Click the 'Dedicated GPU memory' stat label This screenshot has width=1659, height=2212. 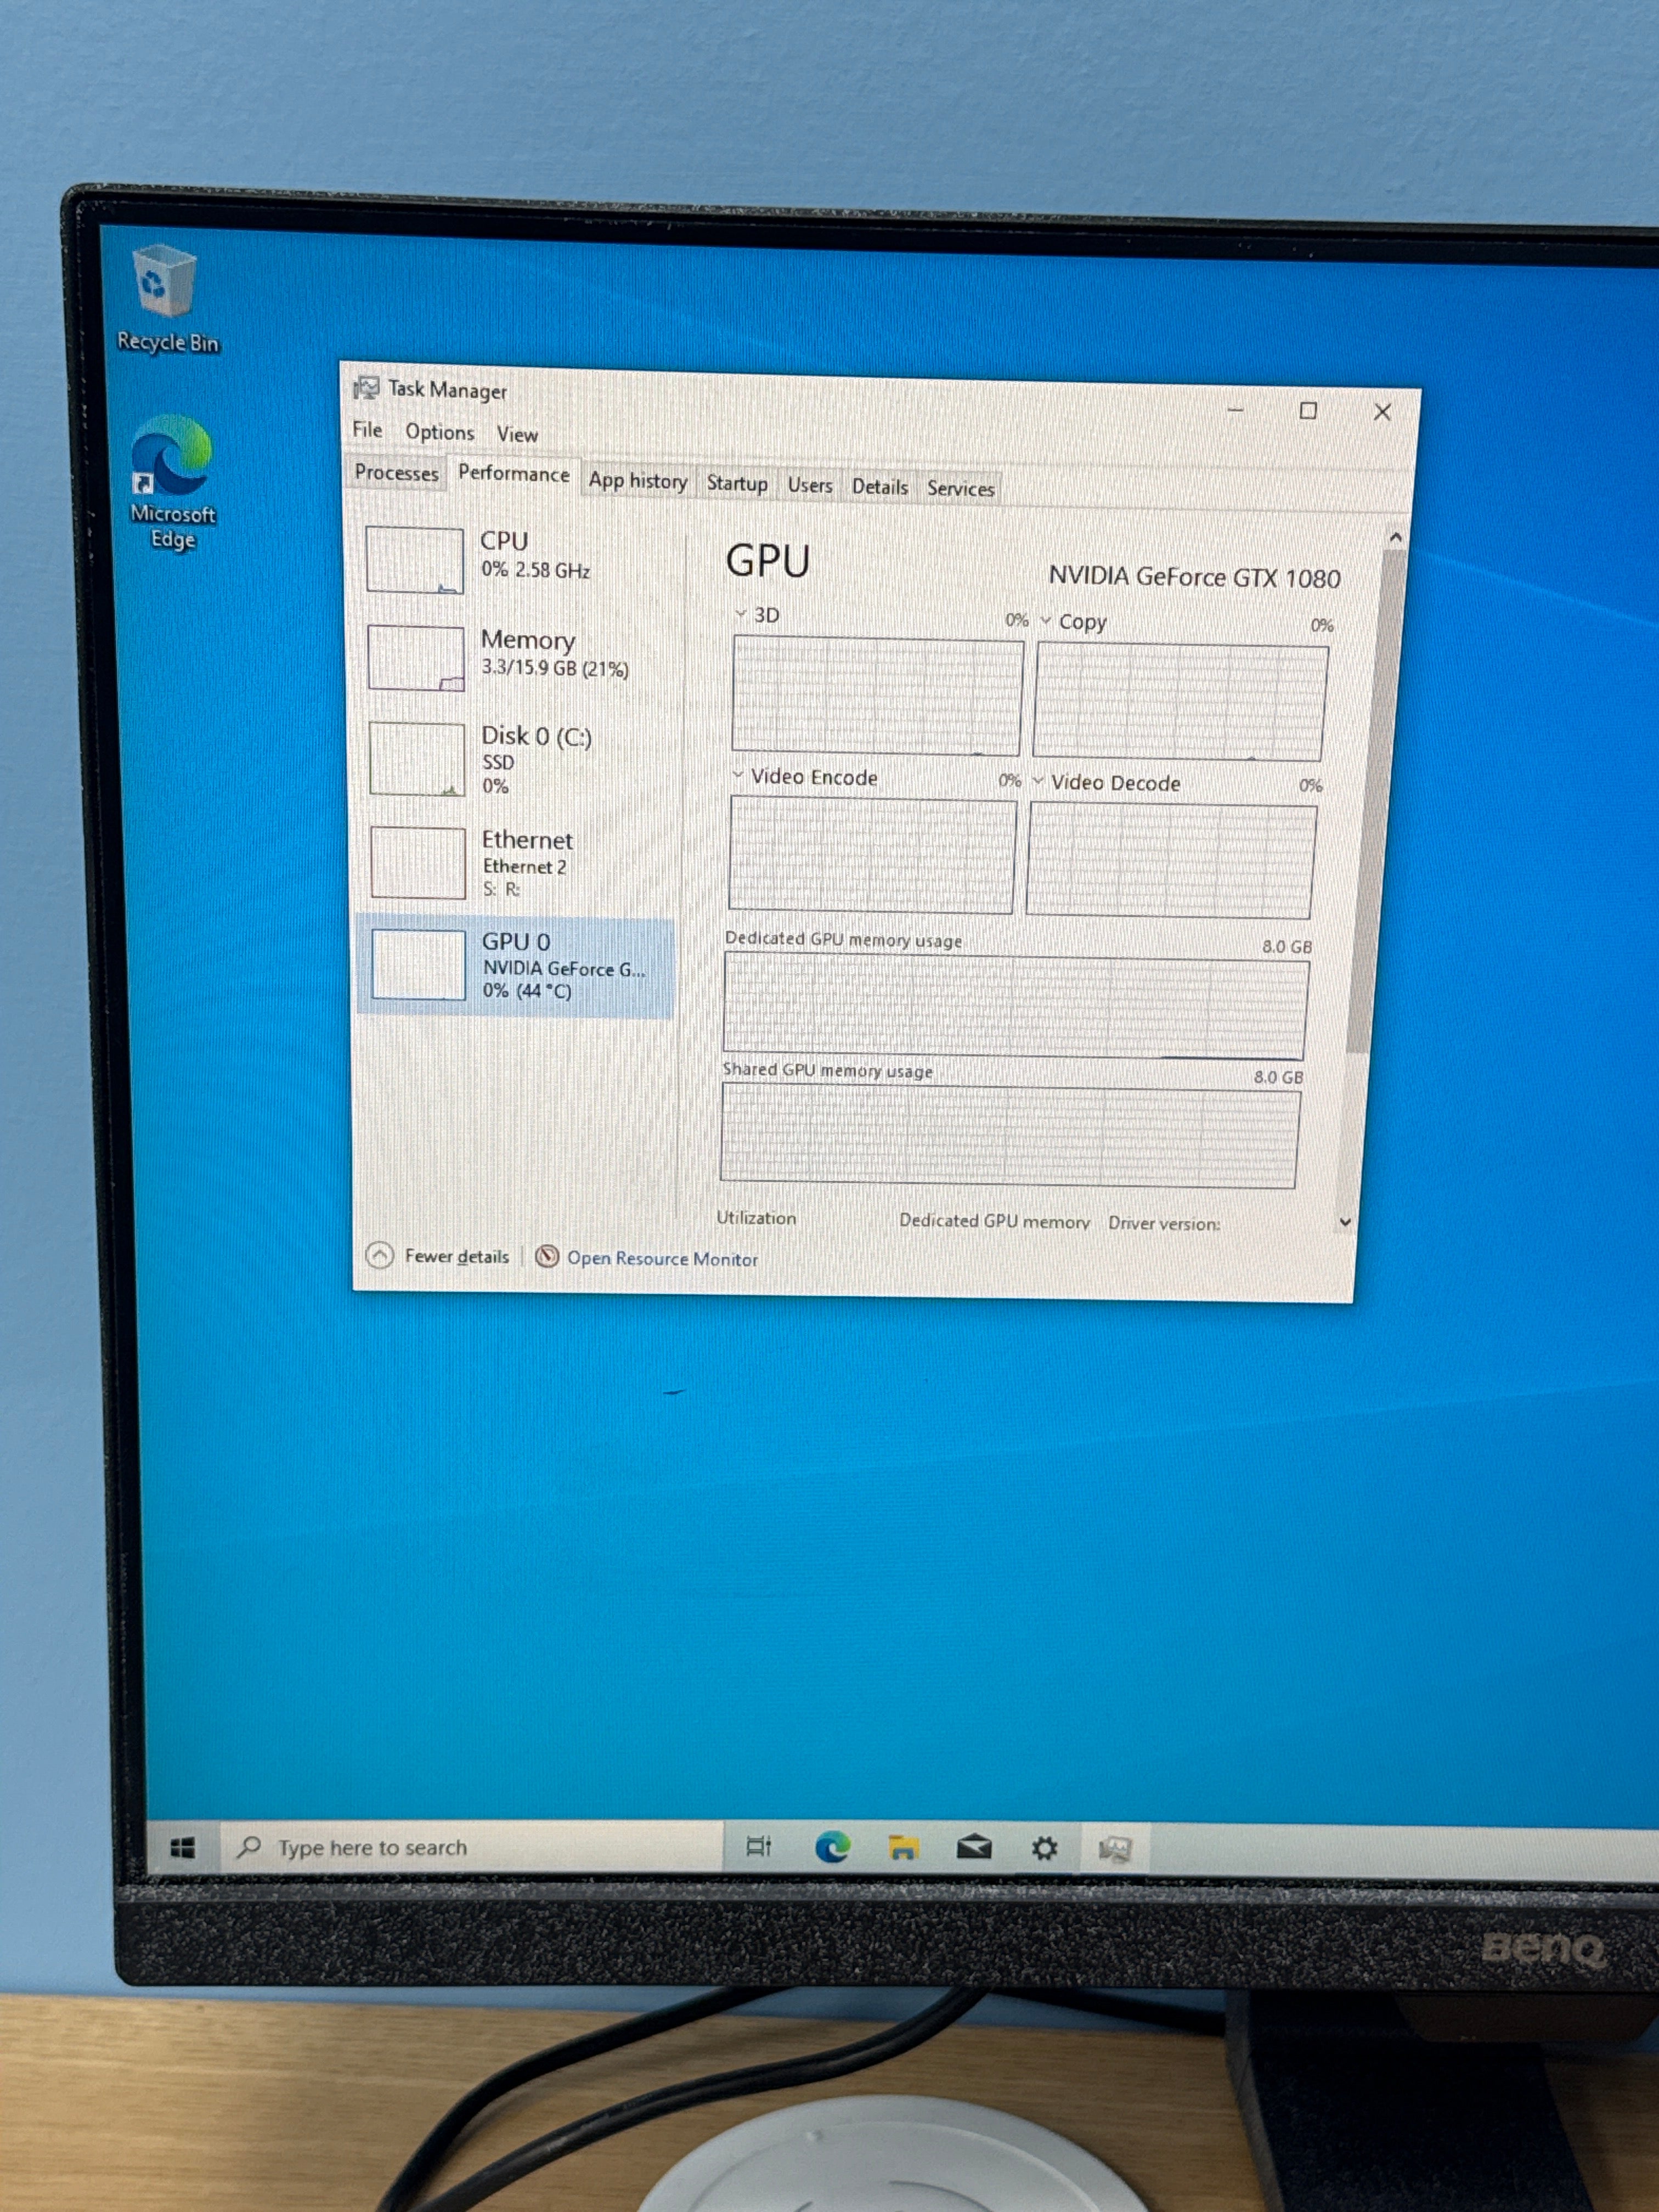click(994, 1221)
